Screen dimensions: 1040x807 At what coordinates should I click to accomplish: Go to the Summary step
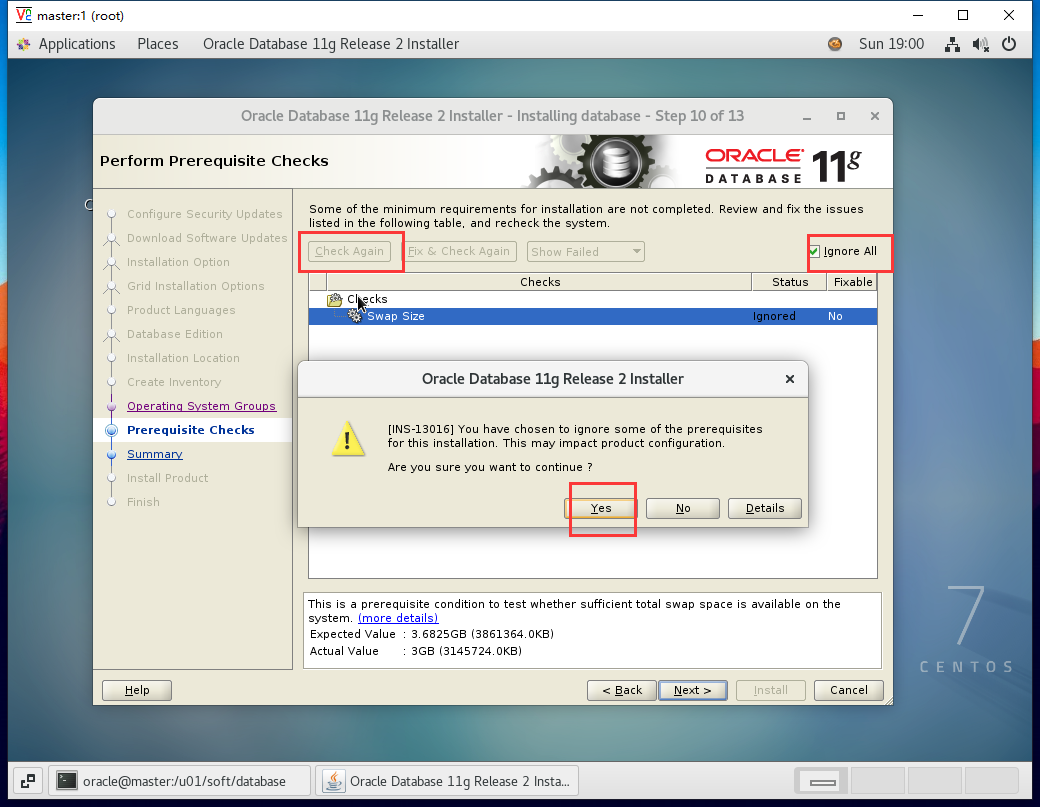coord(155,454)
